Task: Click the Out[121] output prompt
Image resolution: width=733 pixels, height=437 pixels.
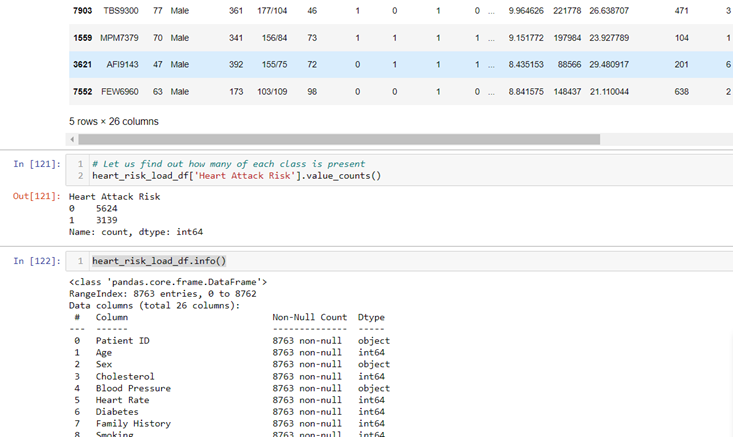Action: (x=37, y=196)
